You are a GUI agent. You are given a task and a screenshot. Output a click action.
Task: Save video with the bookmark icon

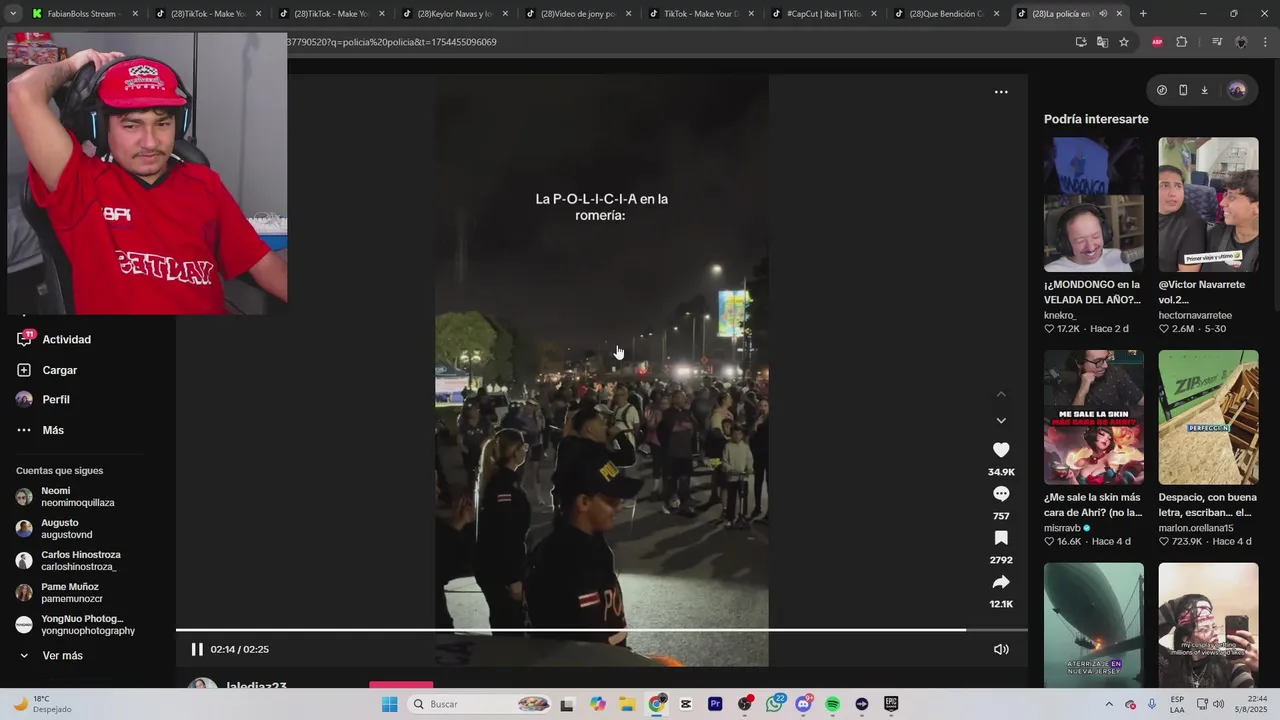1001,538
